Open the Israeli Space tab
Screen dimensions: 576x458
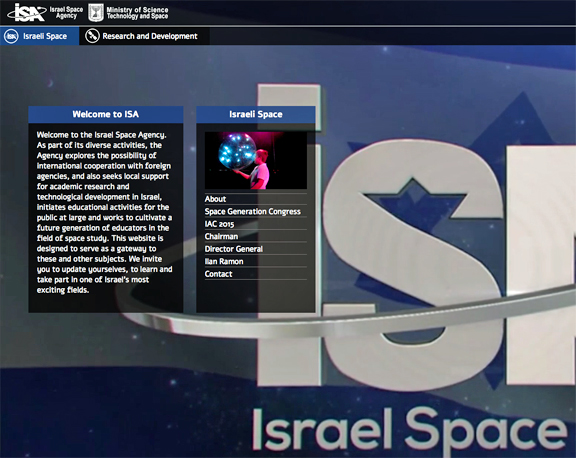click(39, 36)
